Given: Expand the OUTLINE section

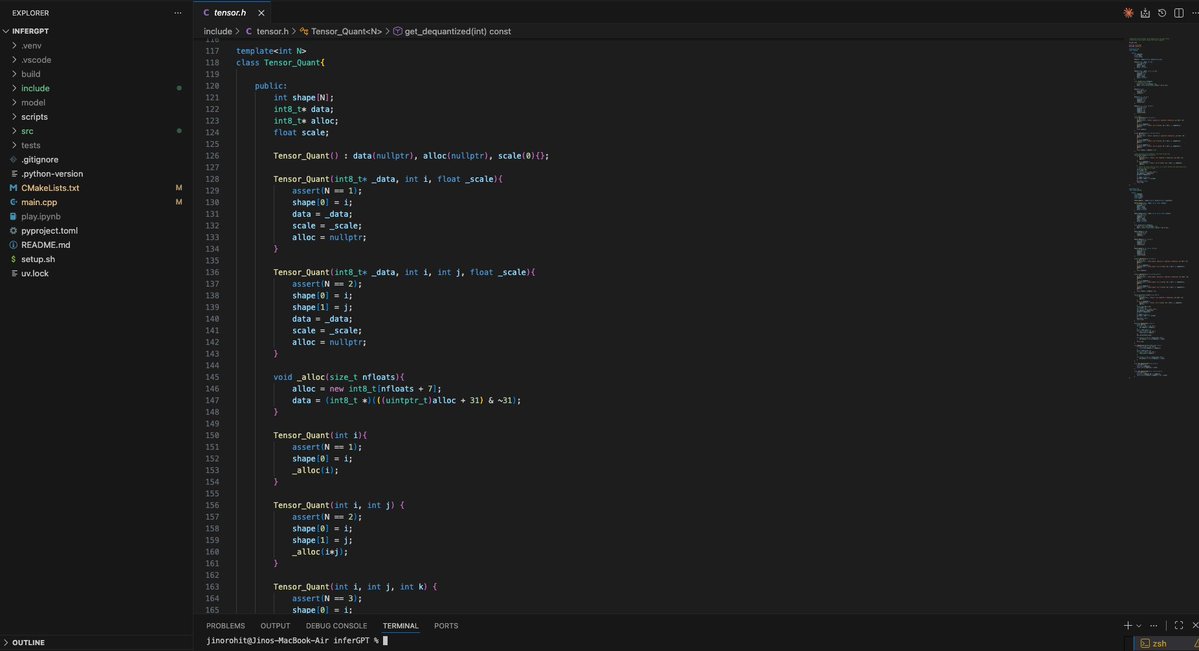Looking at the screenshot, I should (x=28, y=643).
